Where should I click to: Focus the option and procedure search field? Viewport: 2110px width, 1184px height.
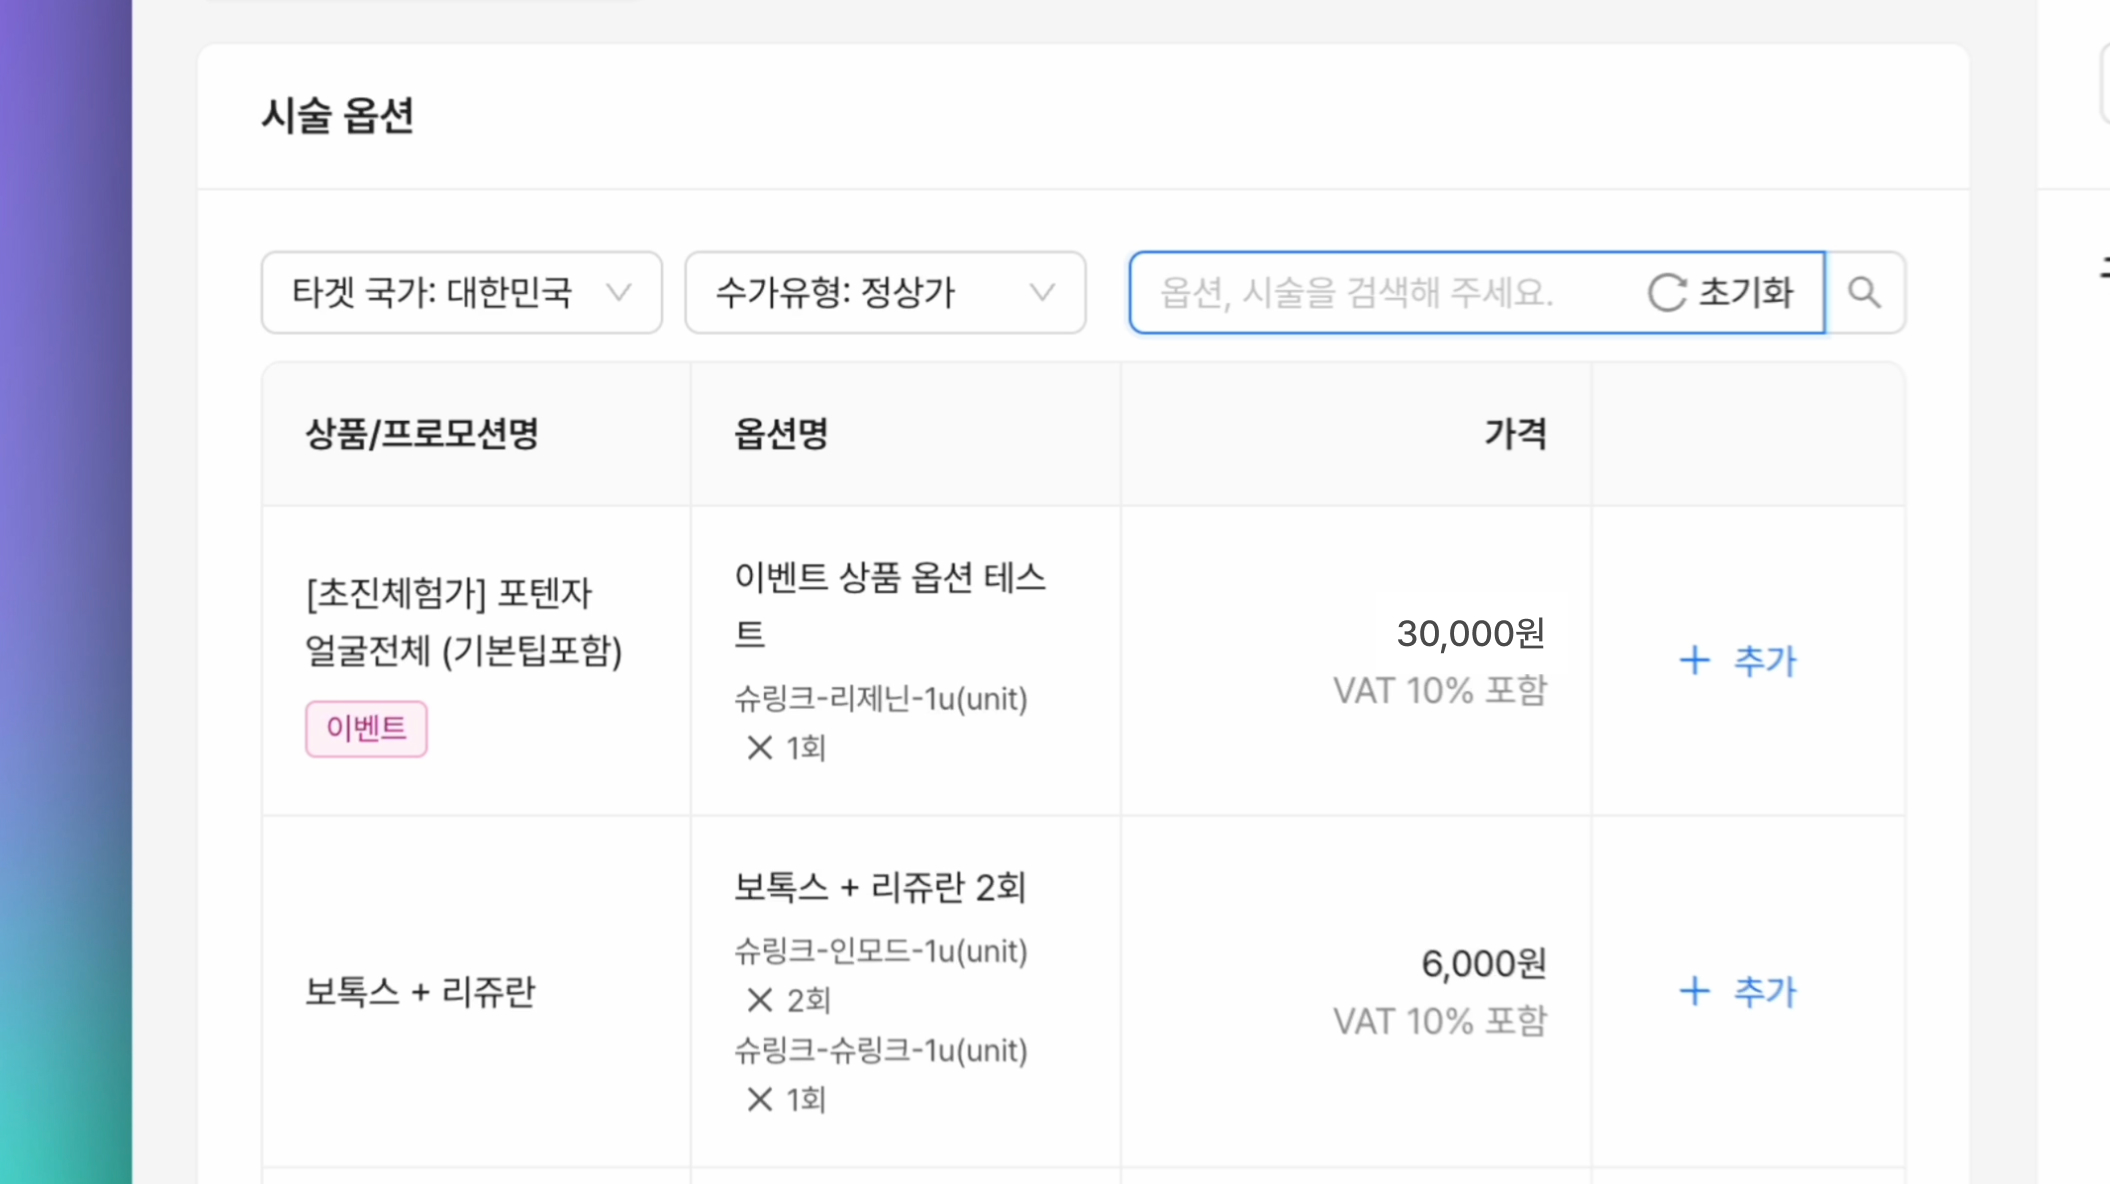pyautogui.click(x=1380, y=292)
